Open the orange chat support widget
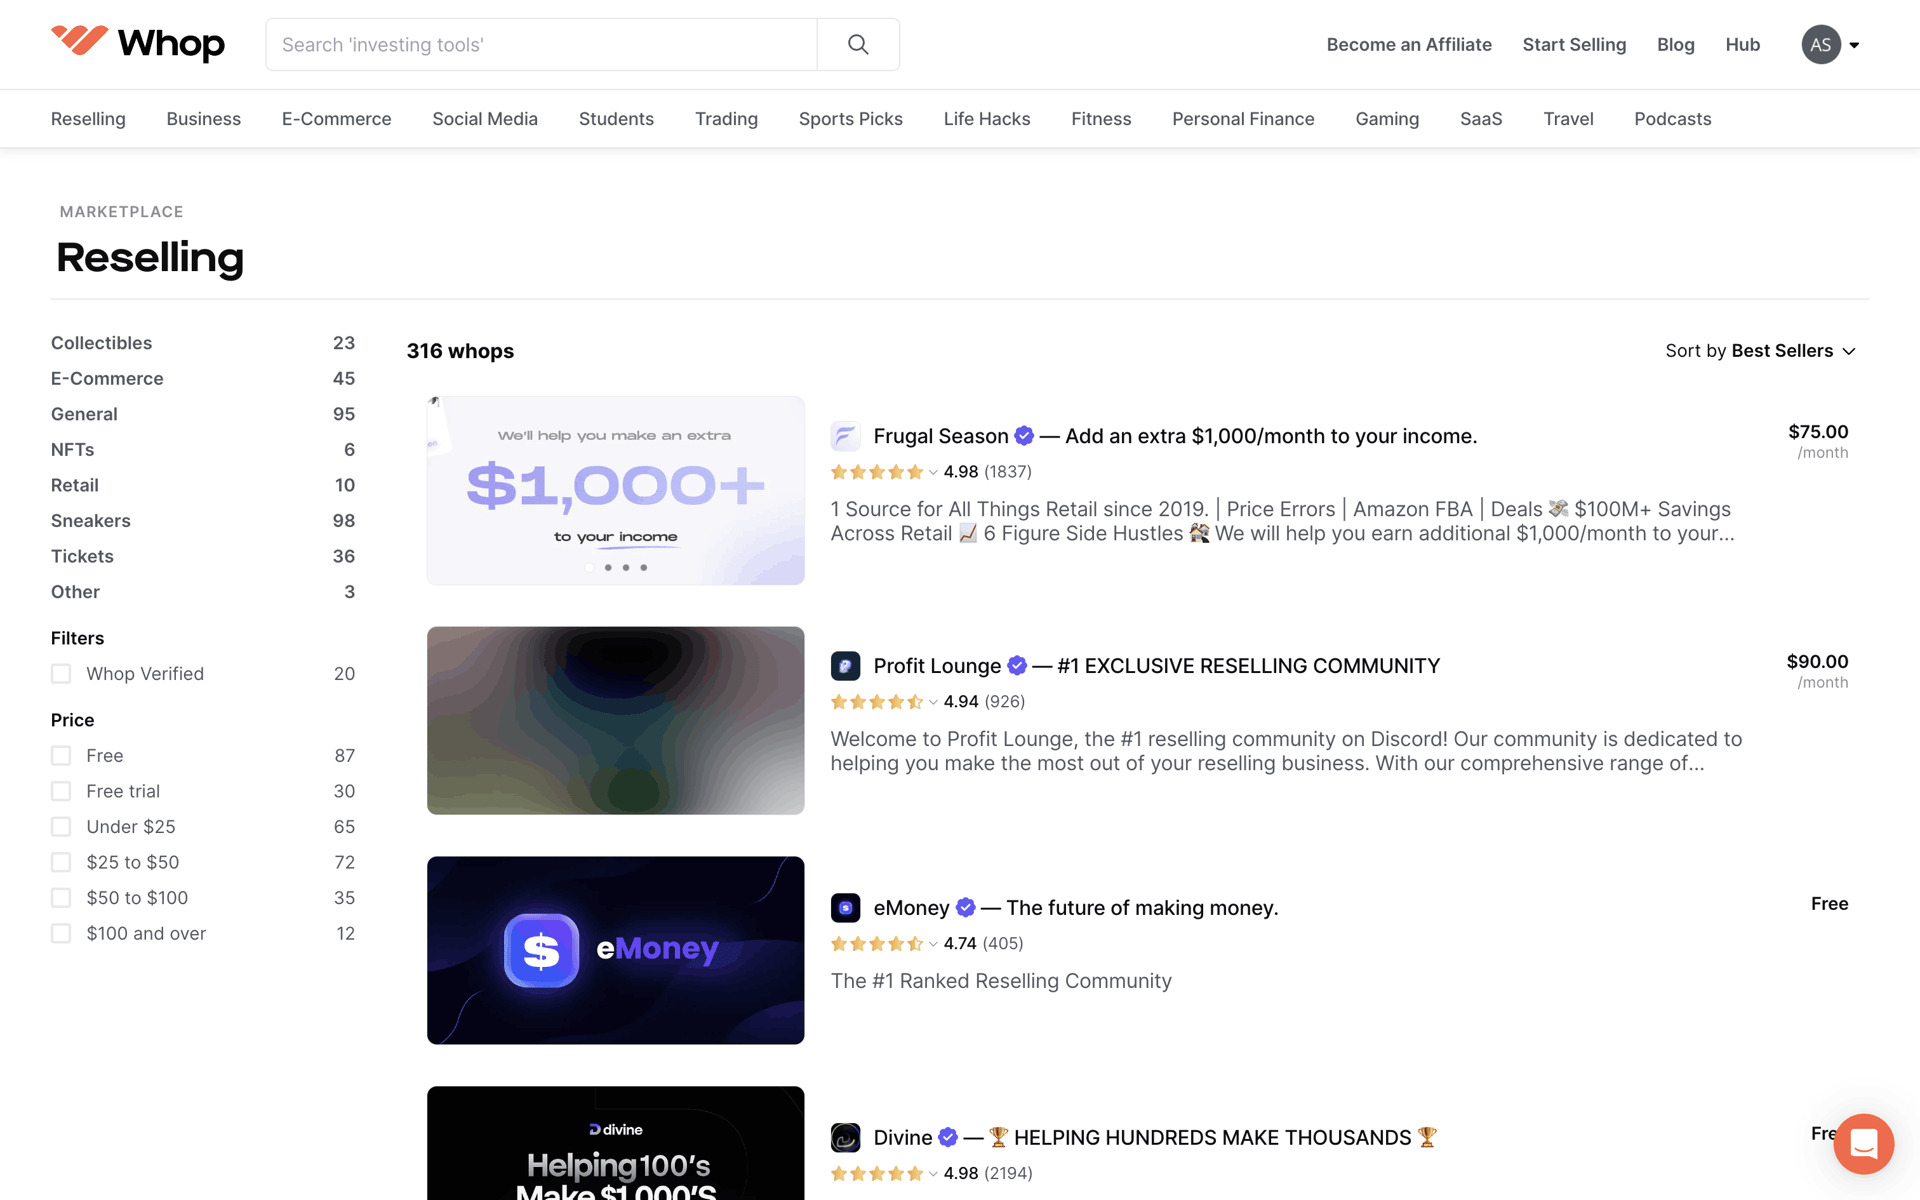 1863,1143
